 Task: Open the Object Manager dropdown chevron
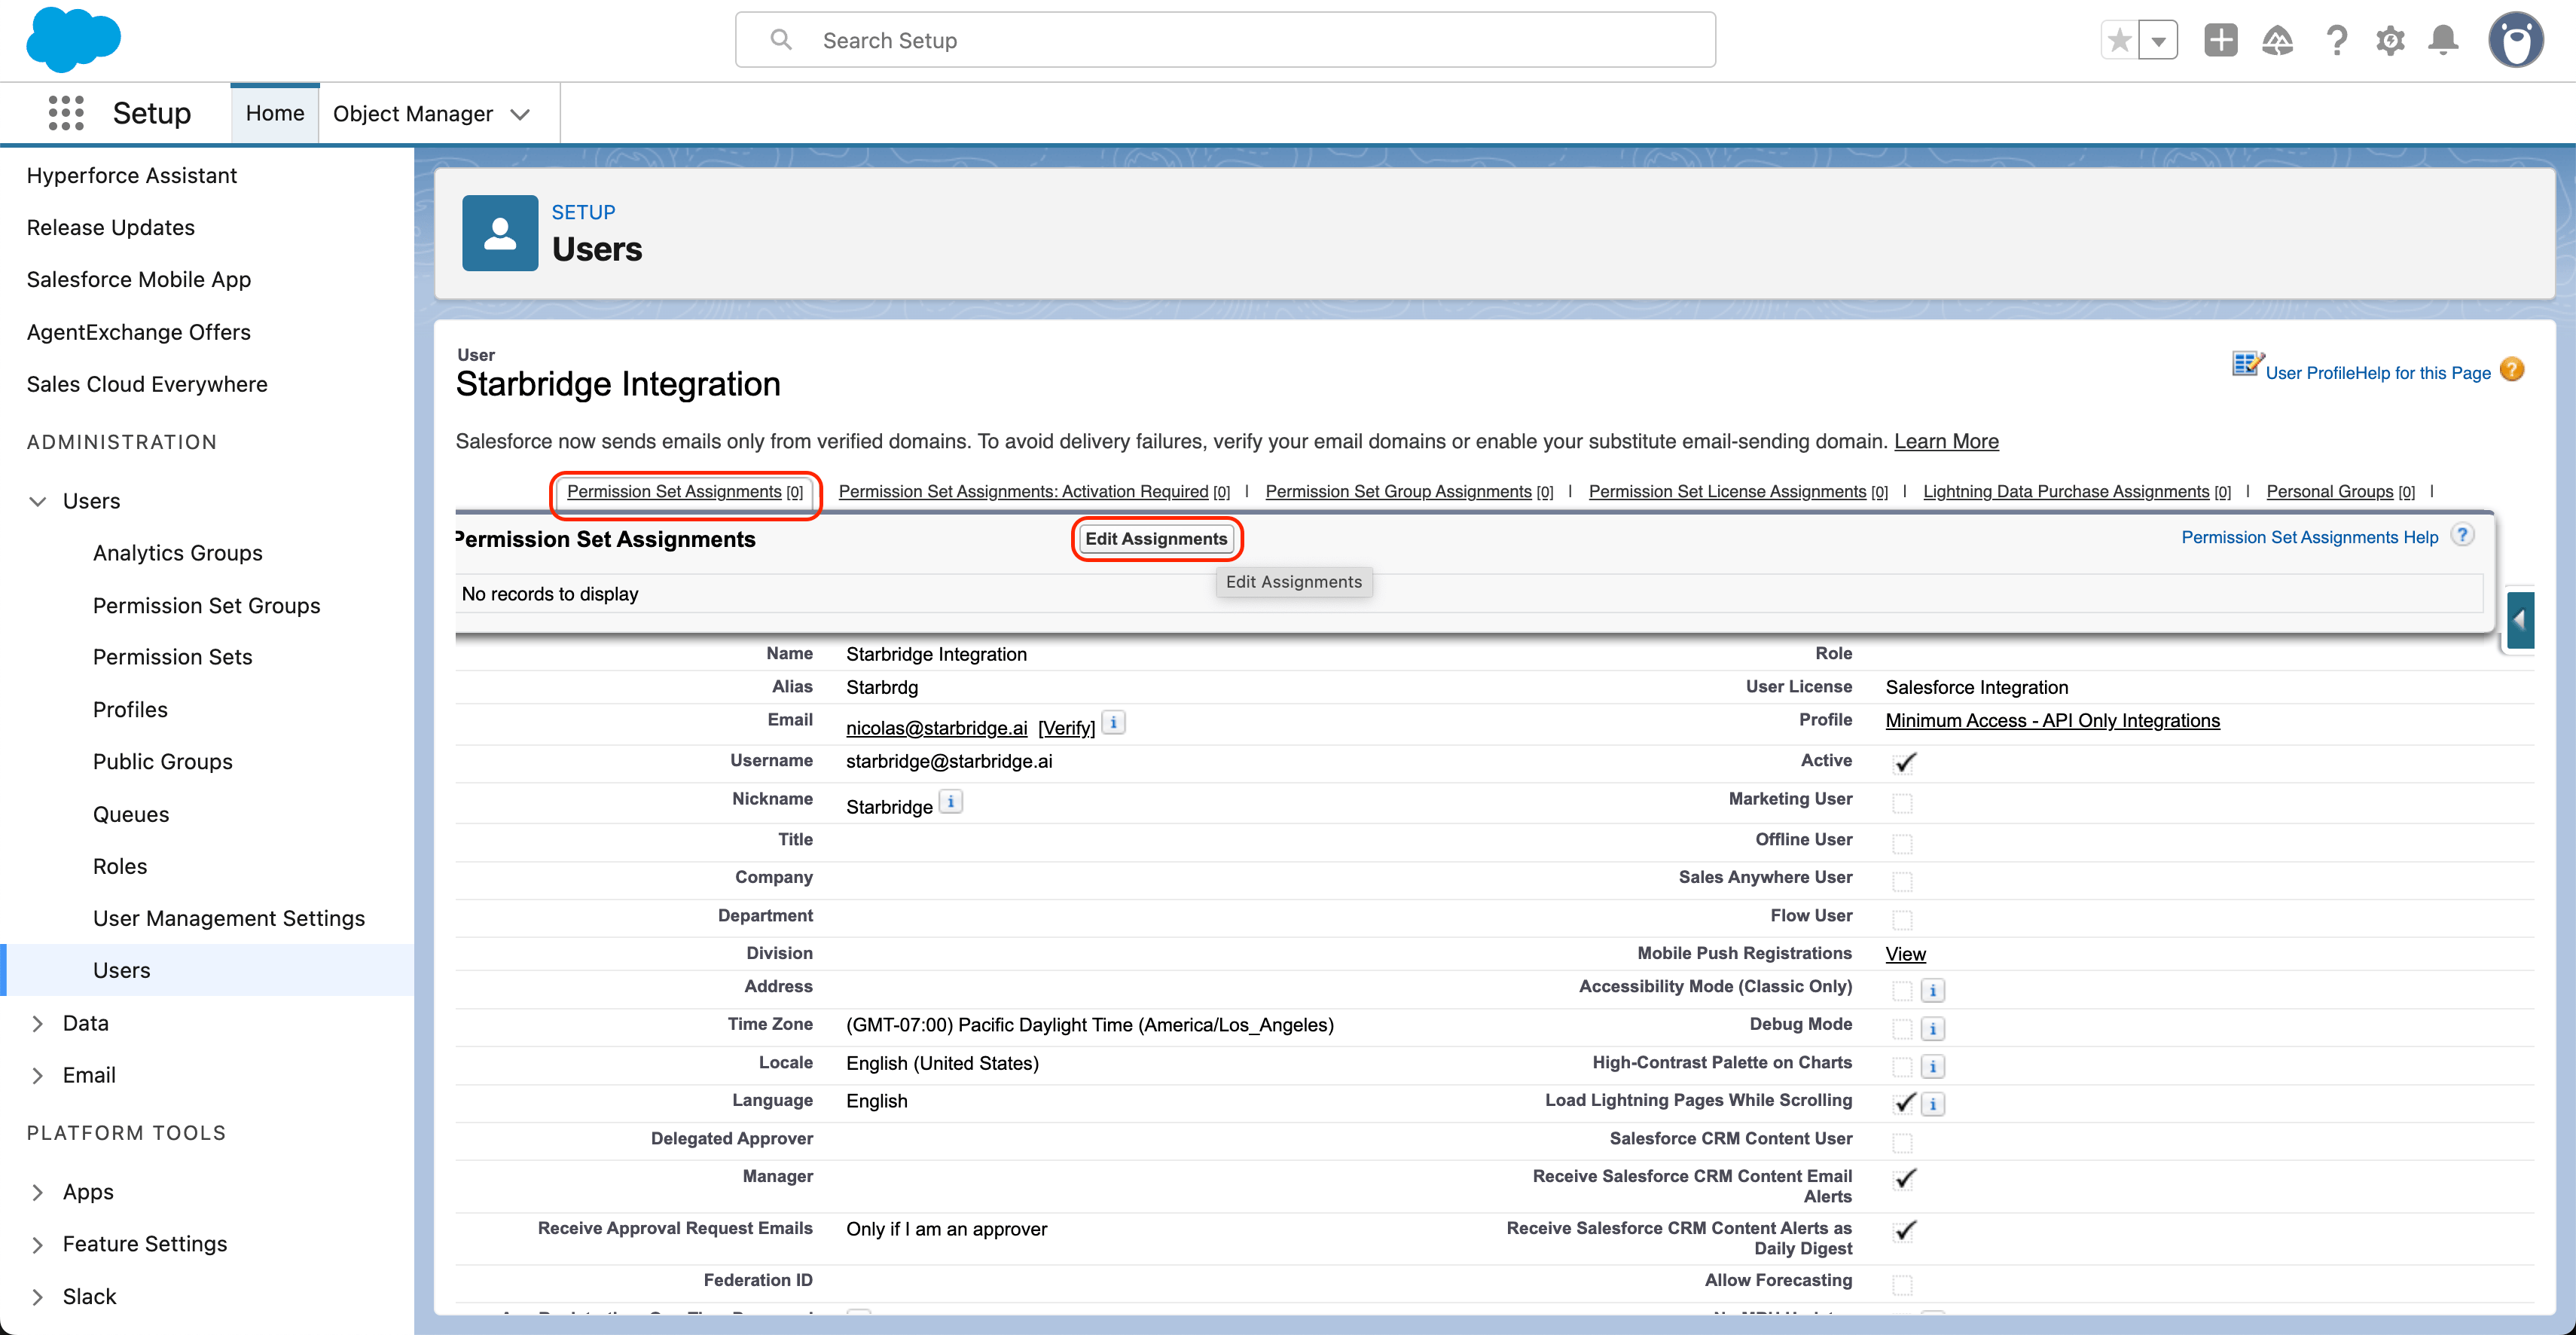pyautogui.click(x=520, y=114)
